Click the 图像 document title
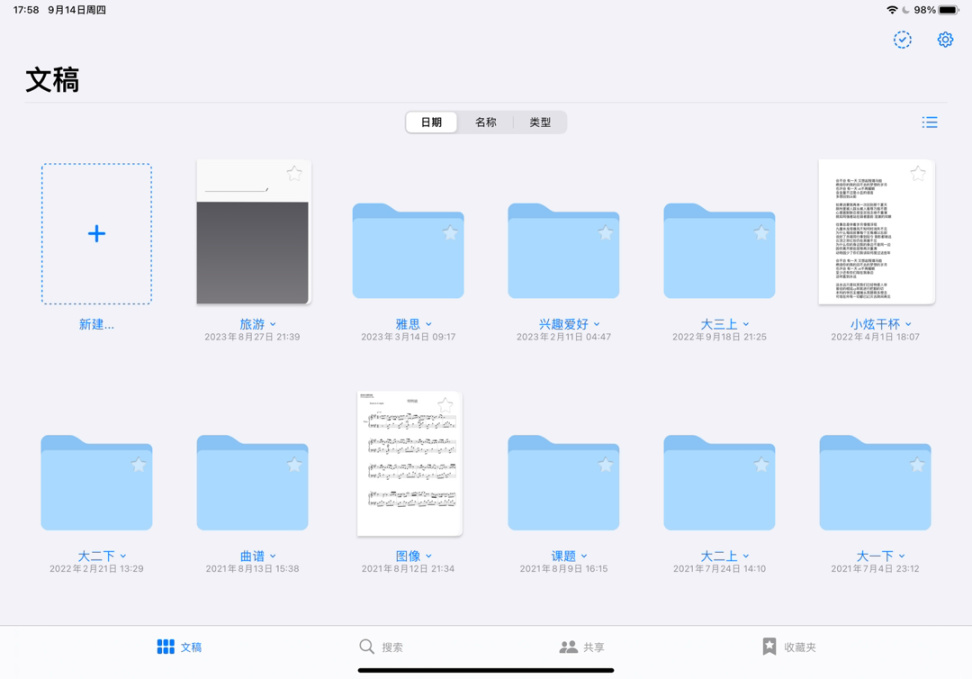 [408, 556]
